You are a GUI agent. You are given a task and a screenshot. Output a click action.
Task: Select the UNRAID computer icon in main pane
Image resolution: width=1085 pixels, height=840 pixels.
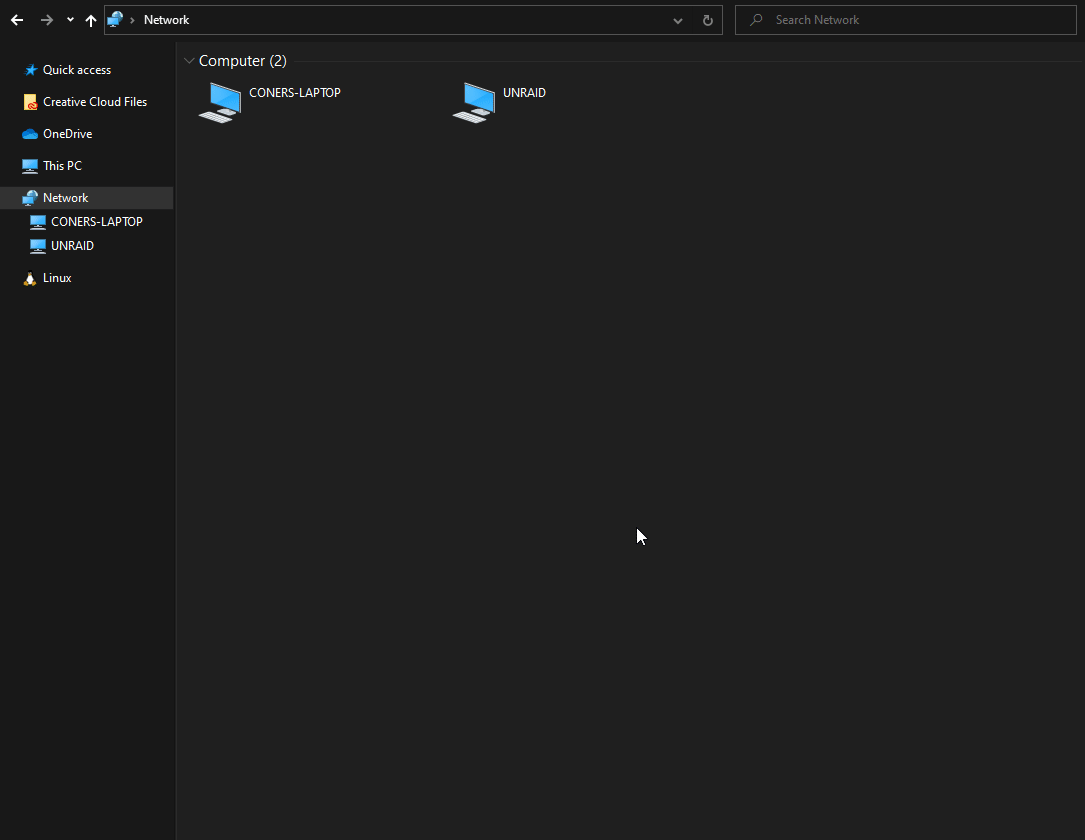(474, 102)
